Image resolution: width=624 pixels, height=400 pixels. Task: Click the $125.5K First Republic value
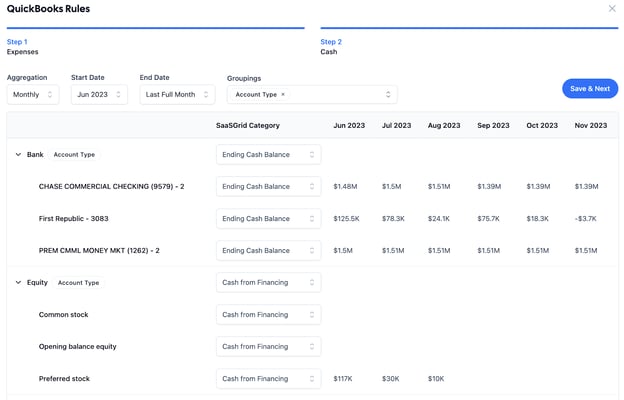click(346, 219)
